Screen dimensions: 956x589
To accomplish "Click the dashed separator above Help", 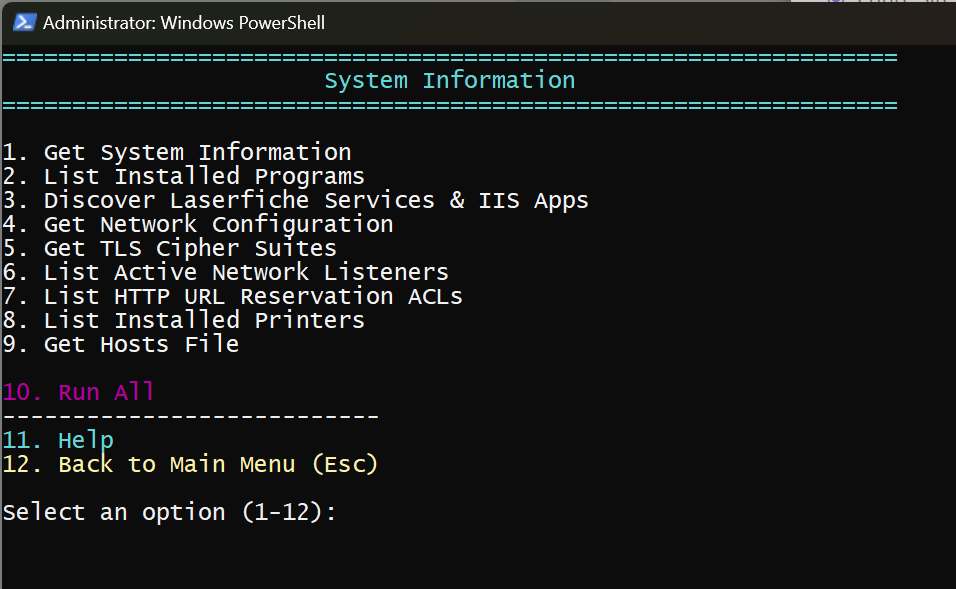I will coord(190,416).
